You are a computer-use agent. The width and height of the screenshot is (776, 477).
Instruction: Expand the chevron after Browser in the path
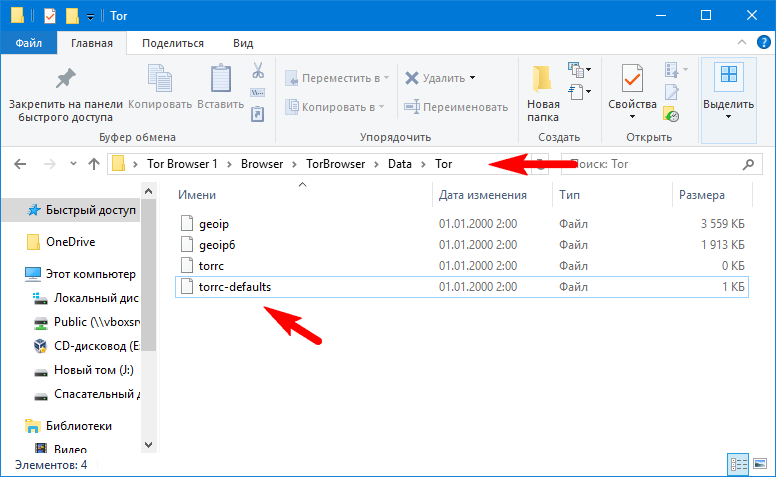294,164
